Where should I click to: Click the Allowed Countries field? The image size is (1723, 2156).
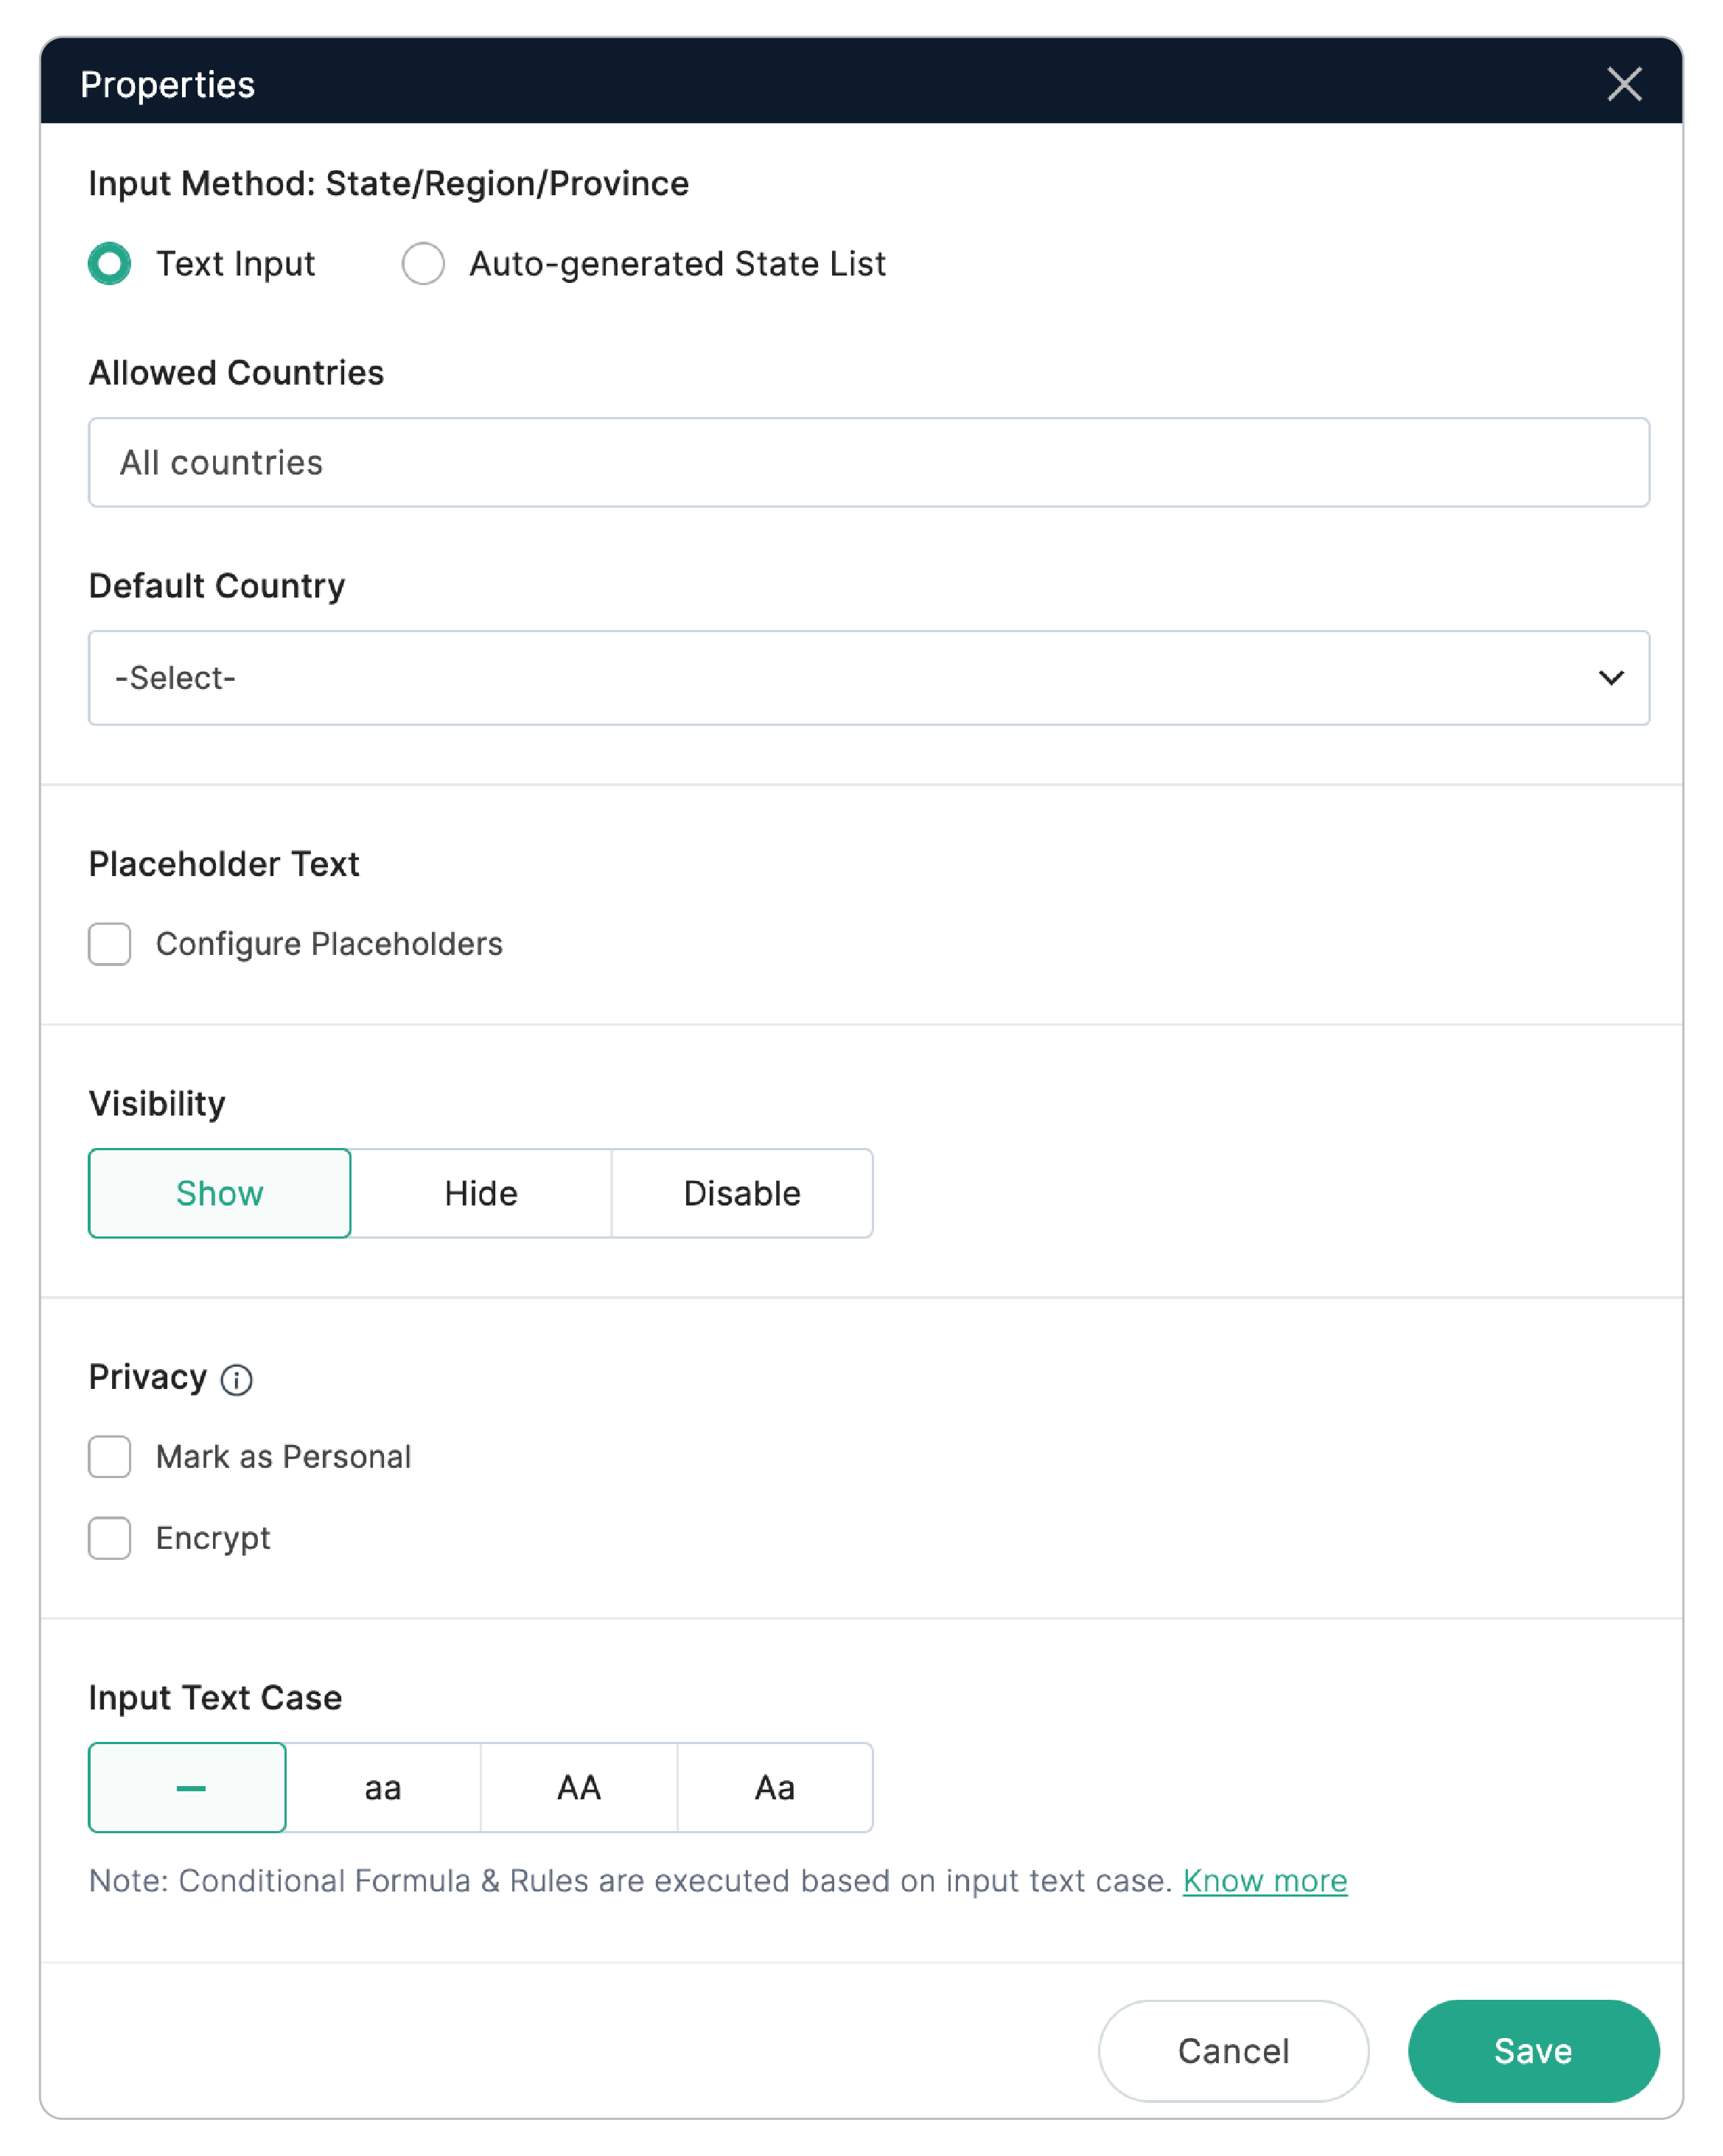[x=868, y=463]
